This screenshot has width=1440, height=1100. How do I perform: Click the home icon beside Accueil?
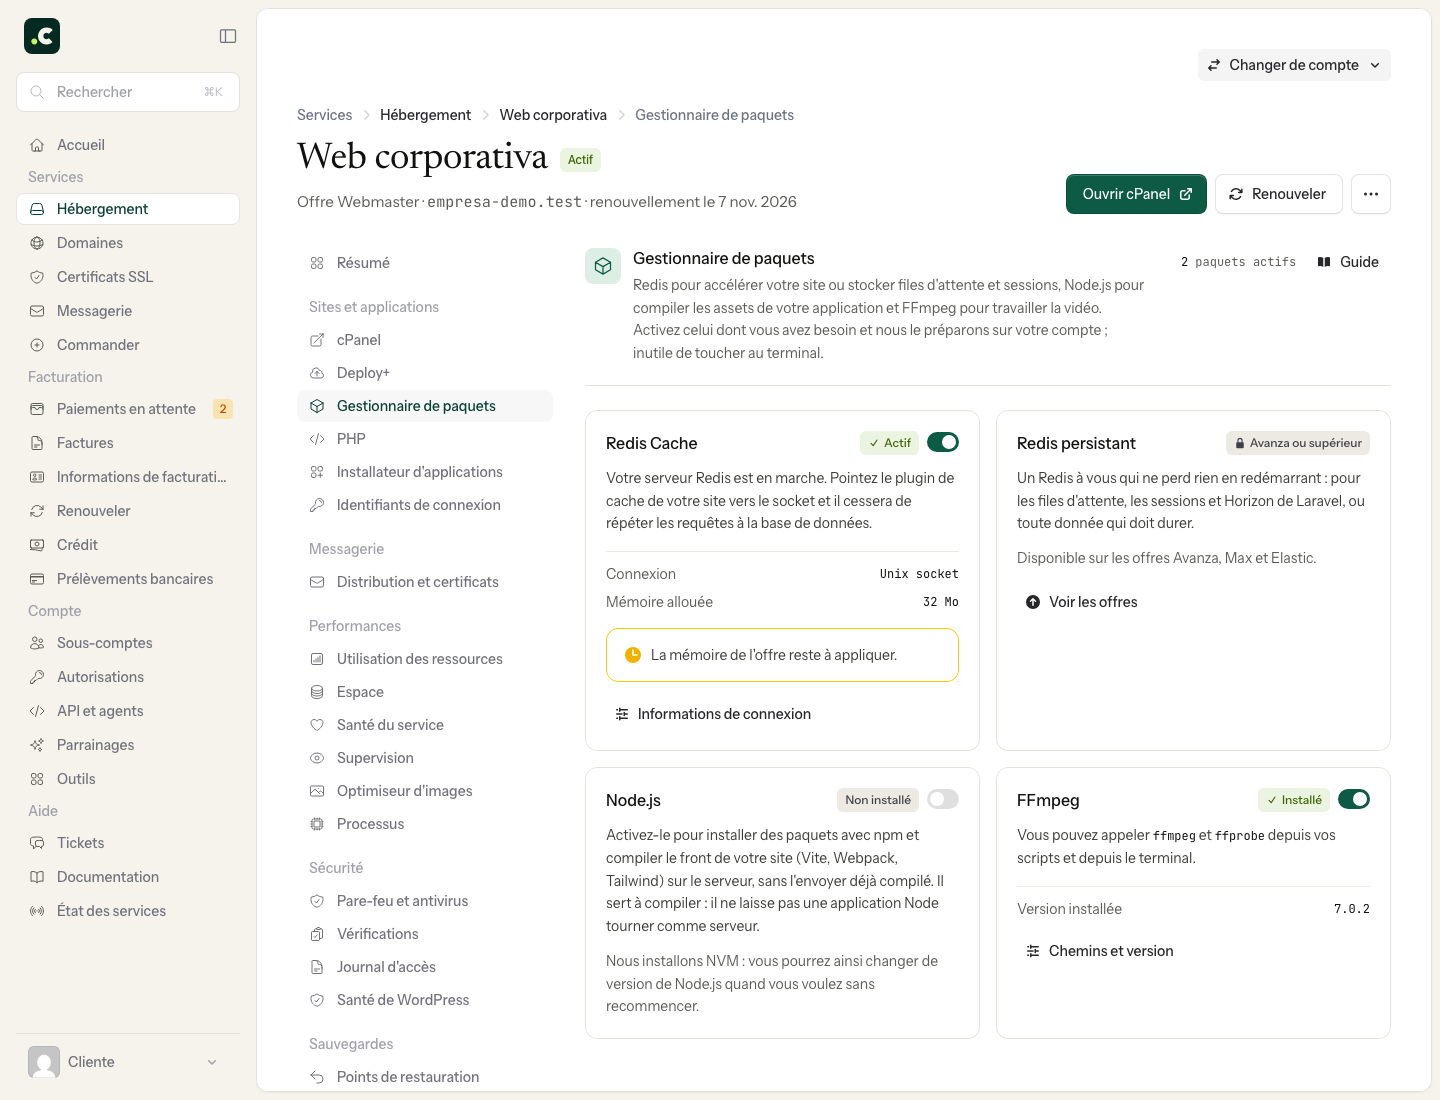pos(37,145)
